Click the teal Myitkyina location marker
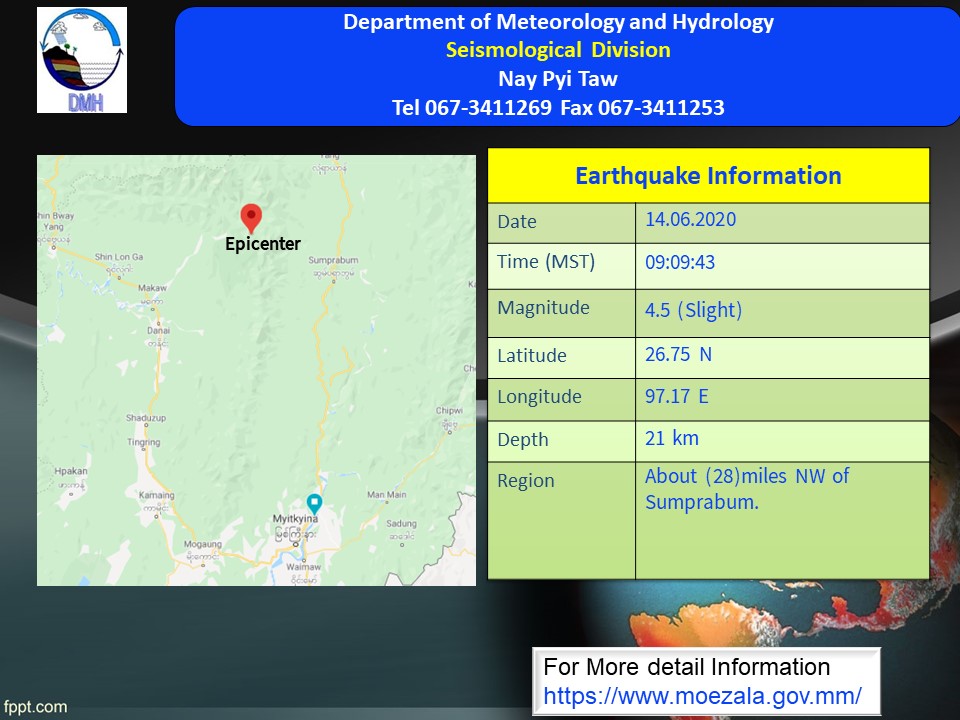 (x=314, y=502)
